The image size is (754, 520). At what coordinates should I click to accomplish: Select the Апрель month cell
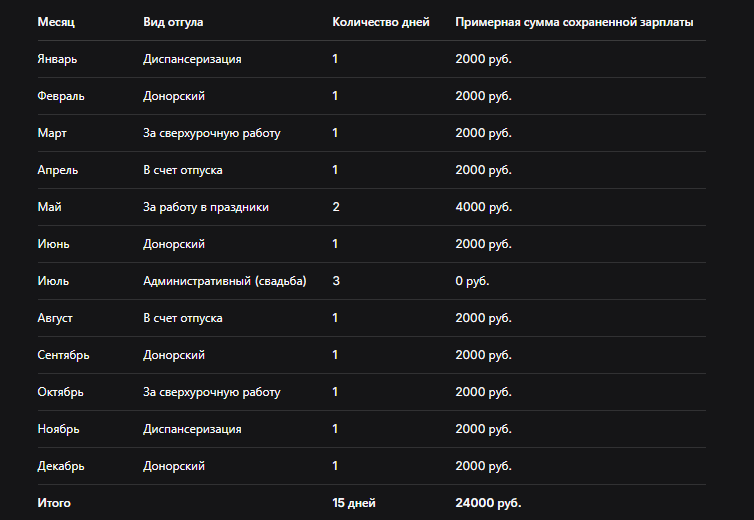pyautogui.click(x=58, y=170)
